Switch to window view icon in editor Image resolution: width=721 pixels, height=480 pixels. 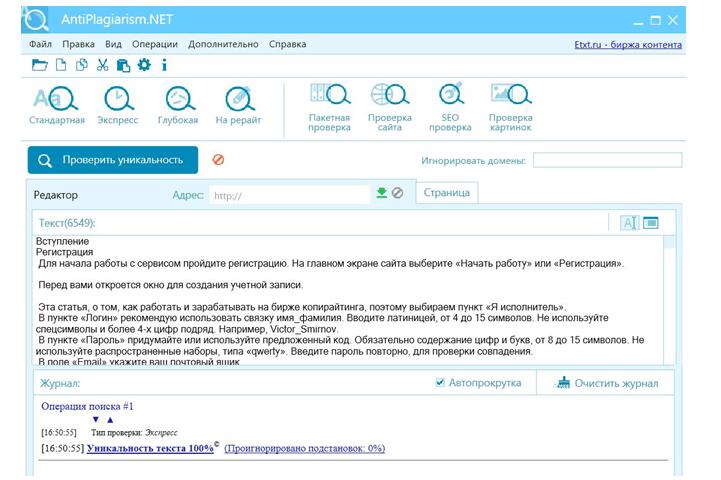tap(651, 223)
